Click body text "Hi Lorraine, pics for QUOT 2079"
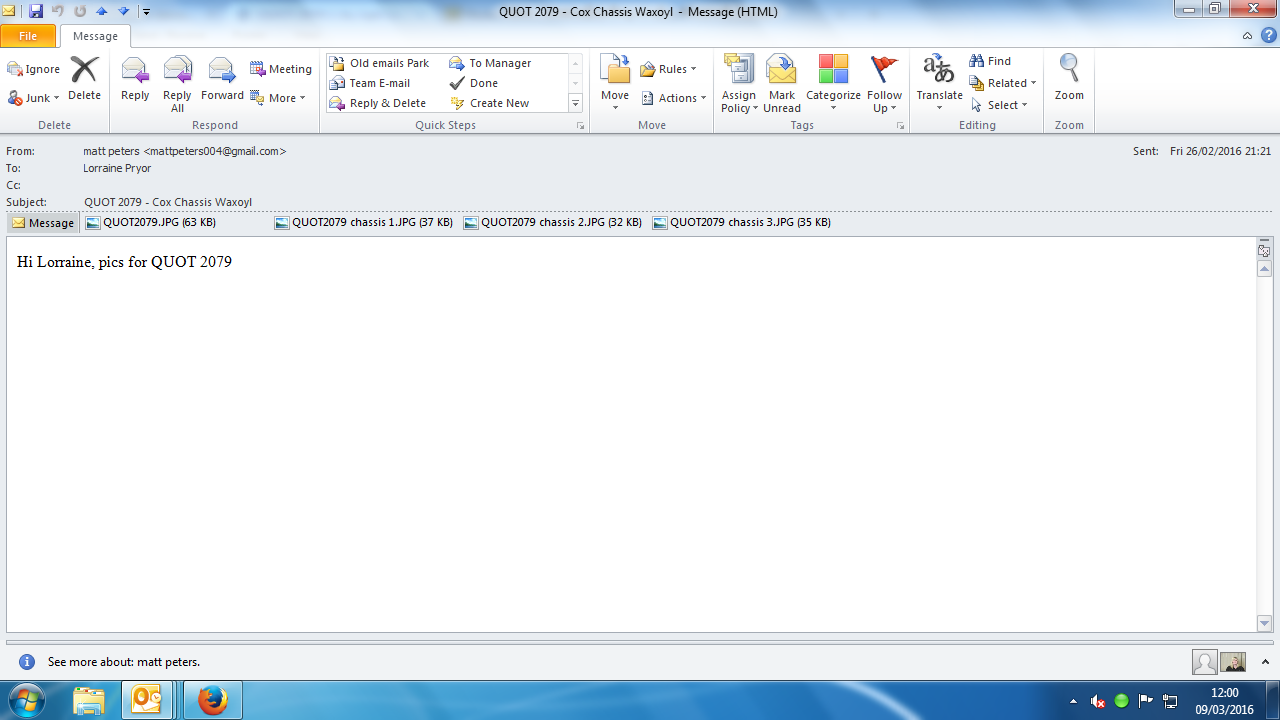 (124, 262)
